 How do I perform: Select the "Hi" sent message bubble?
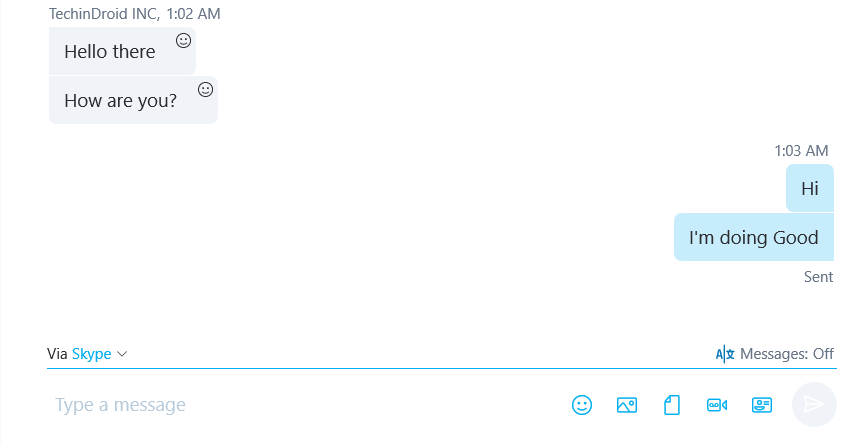click(x=810, y=188)
